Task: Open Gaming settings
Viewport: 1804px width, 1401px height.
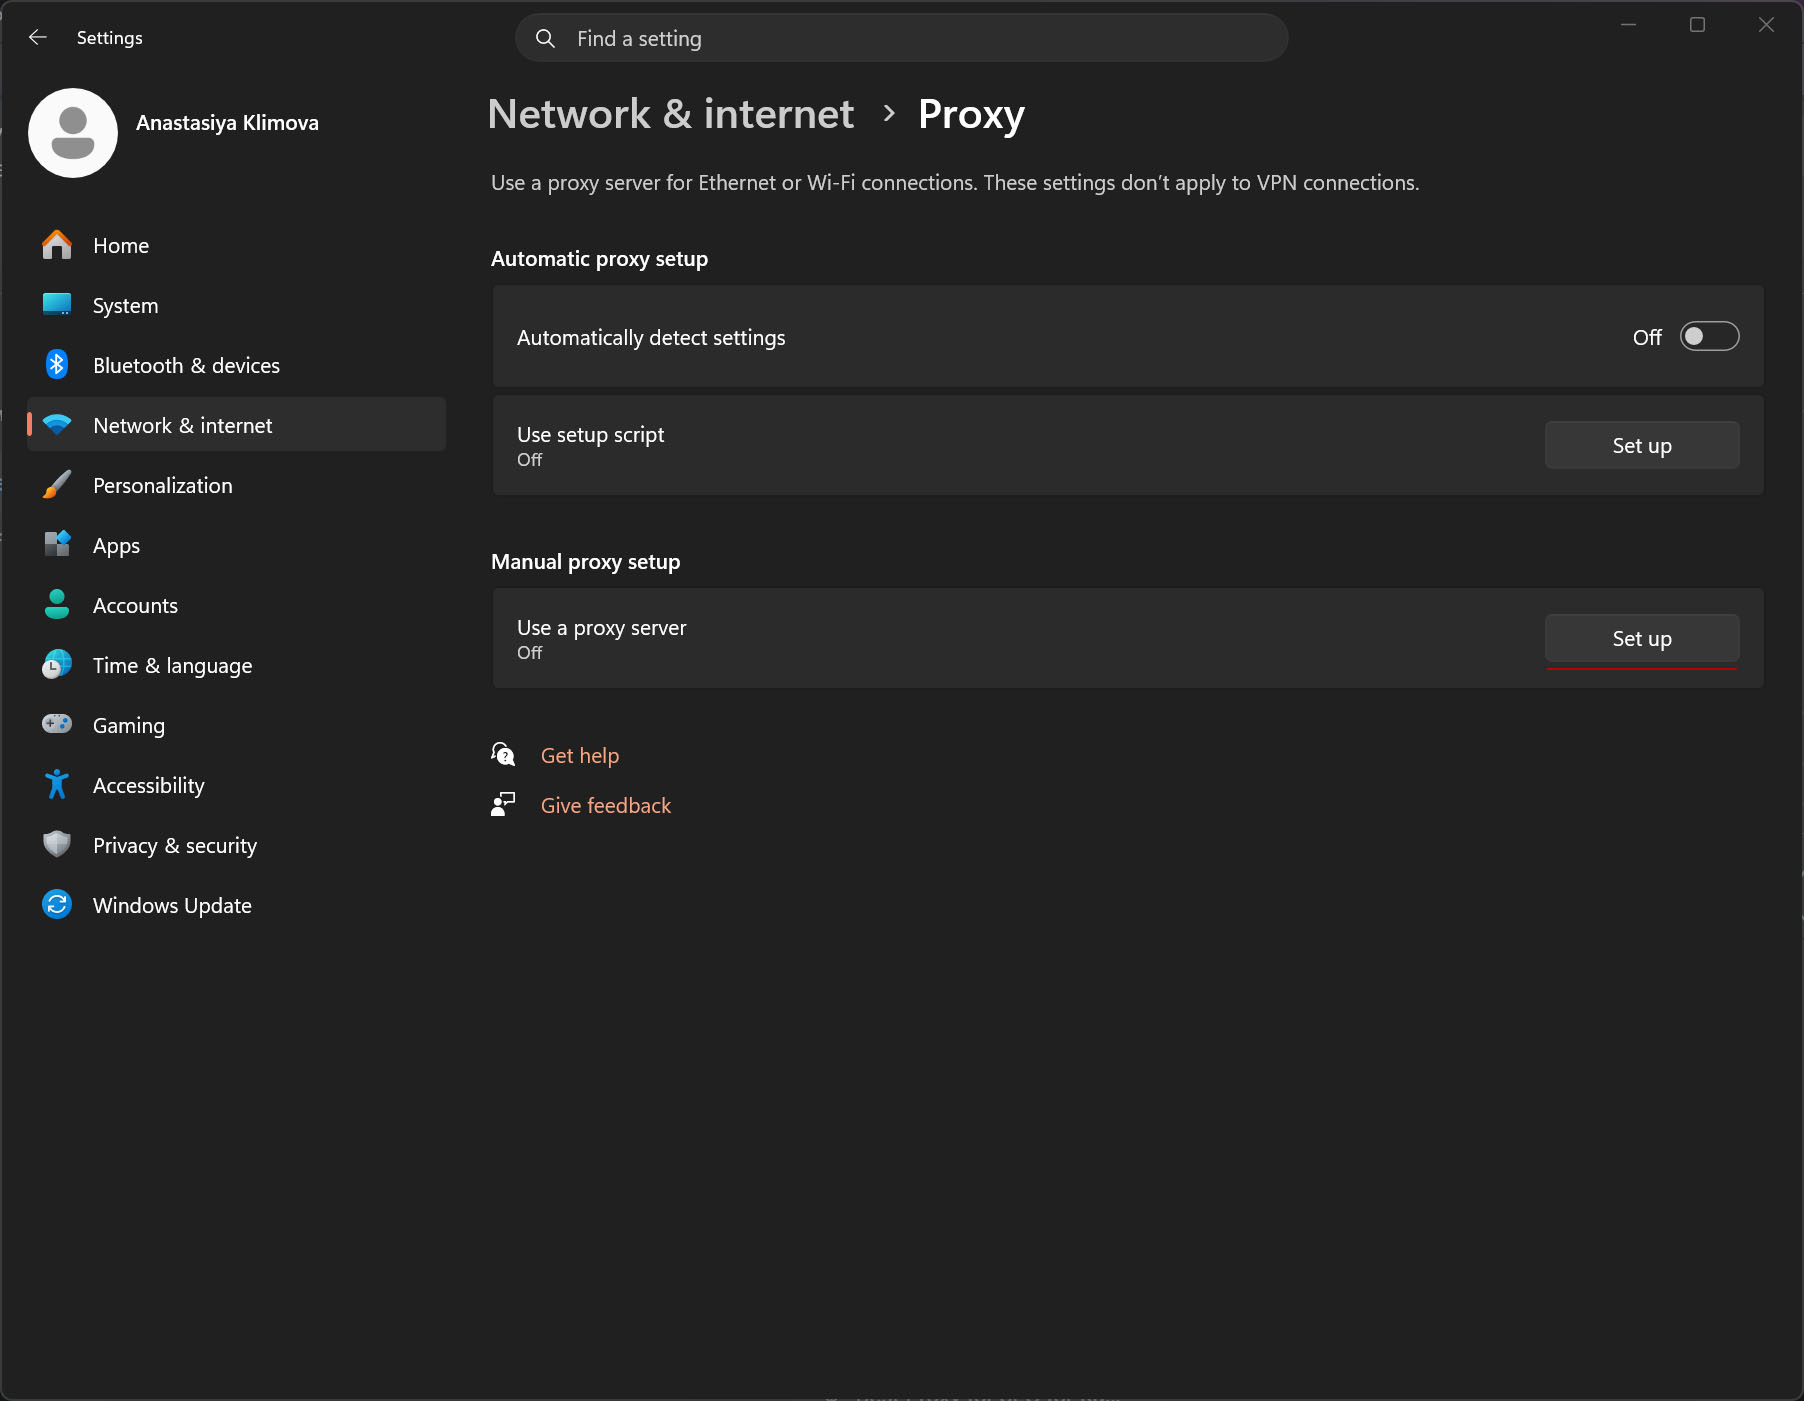Action: (237, 725)
